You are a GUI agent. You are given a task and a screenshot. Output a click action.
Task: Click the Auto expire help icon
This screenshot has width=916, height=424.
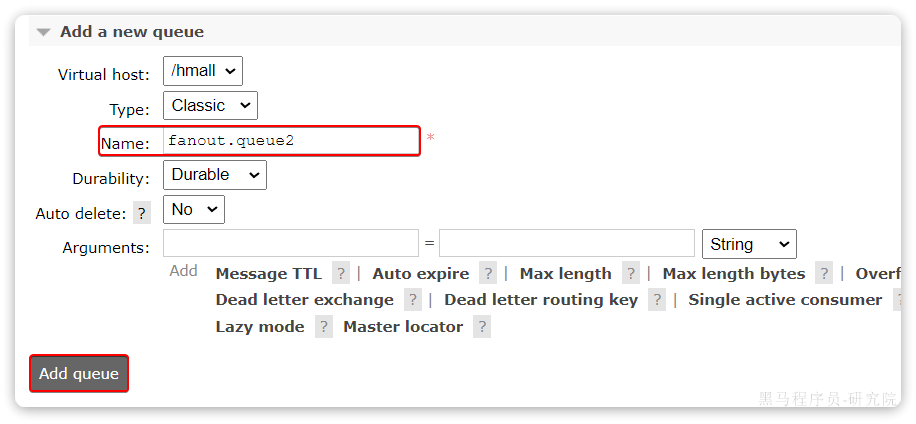coord(488,274)
